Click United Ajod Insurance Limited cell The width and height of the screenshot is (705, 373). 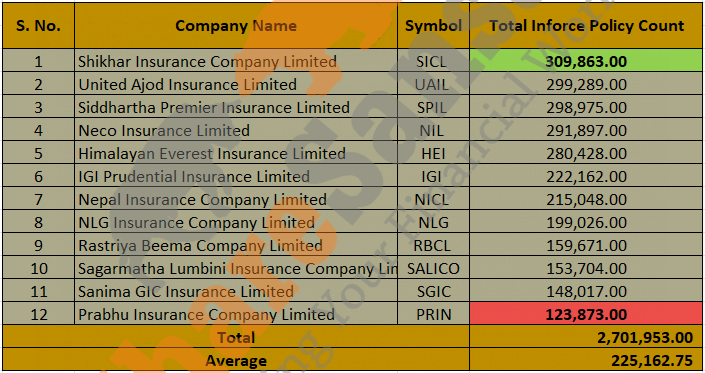[236, 84]
